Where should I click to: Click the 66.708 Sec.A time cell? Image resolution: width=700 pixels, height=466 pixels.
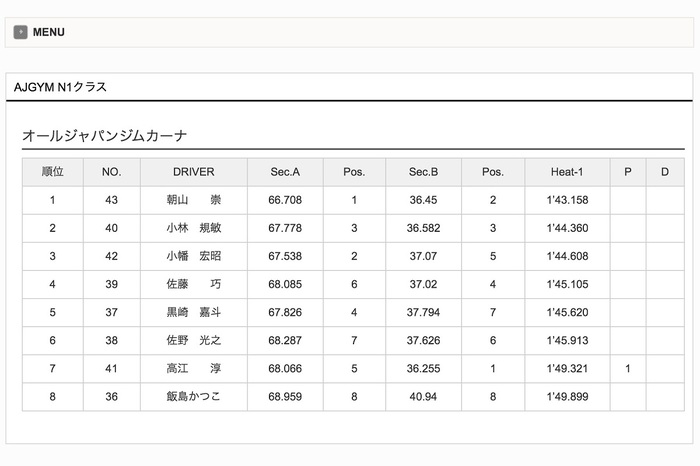[285, 200]
